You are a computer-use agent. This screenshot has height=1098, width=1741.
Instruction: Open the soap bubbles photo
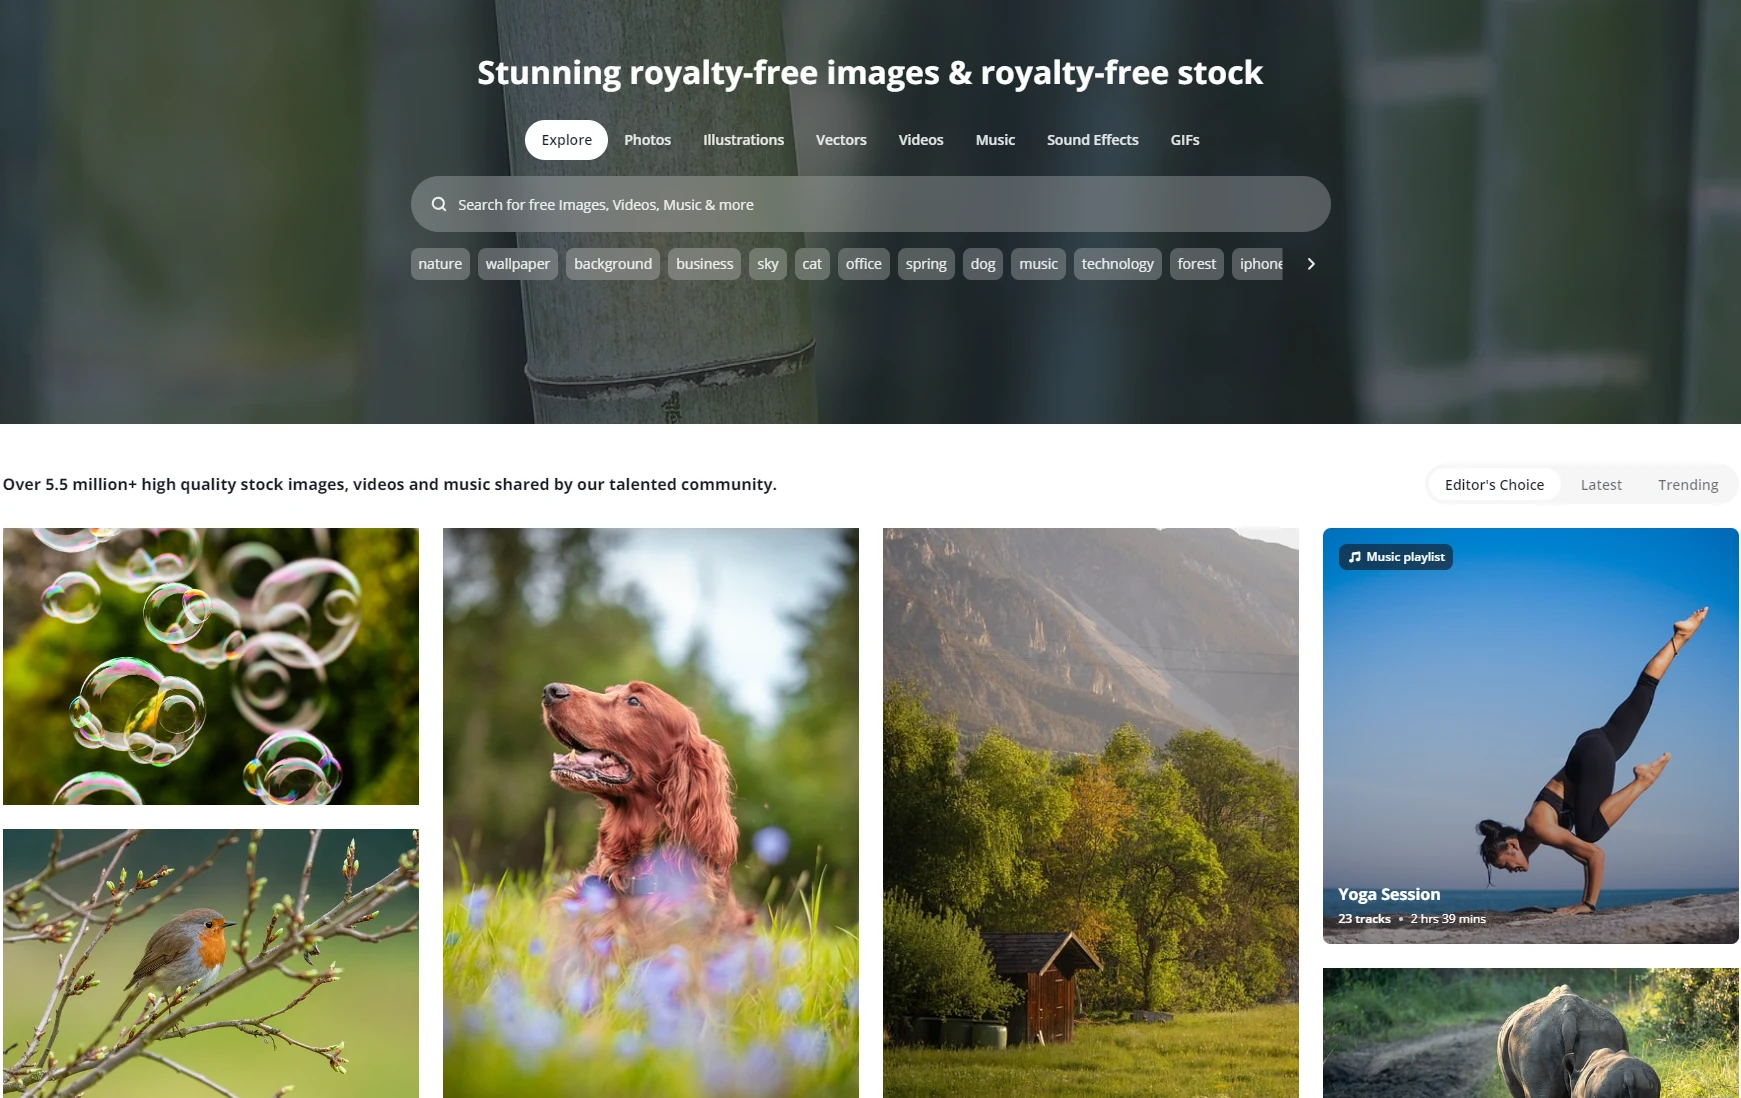[211, 666]
